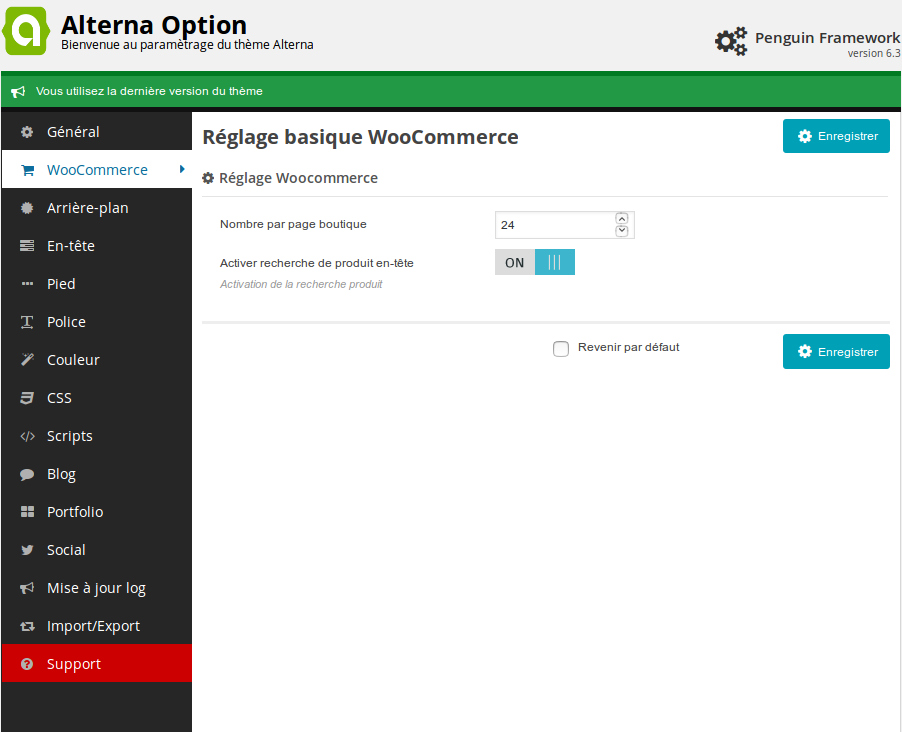The image size is (902, 732).
Task: Click the Alterna logo in the header
Action: (26, 31)
